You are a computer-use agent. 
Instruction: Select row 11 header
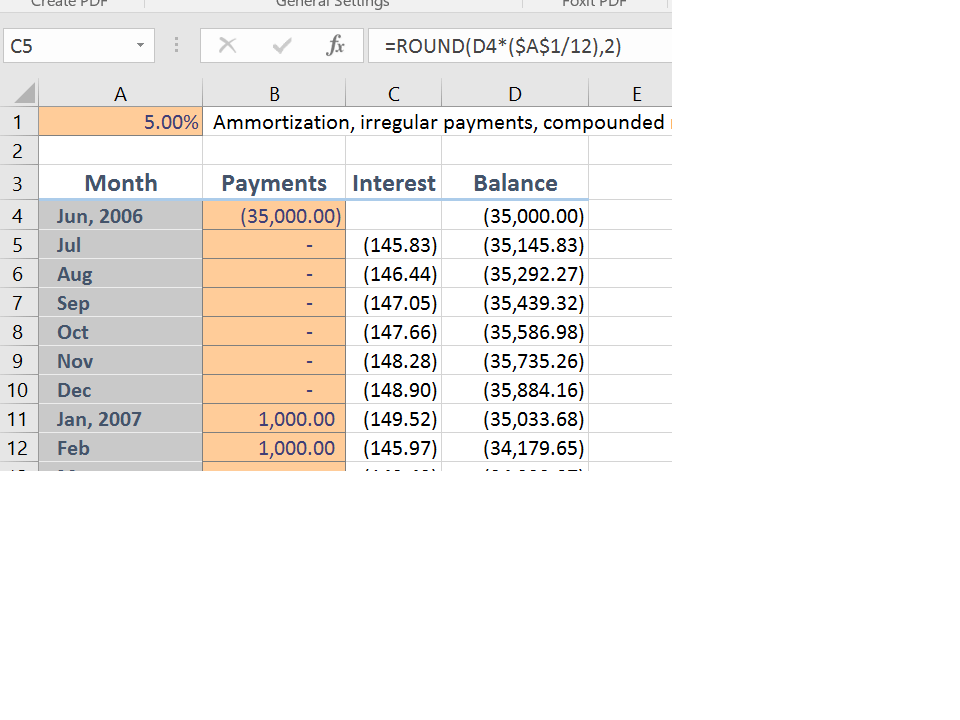pyautogui.click(x=18, y=419)
